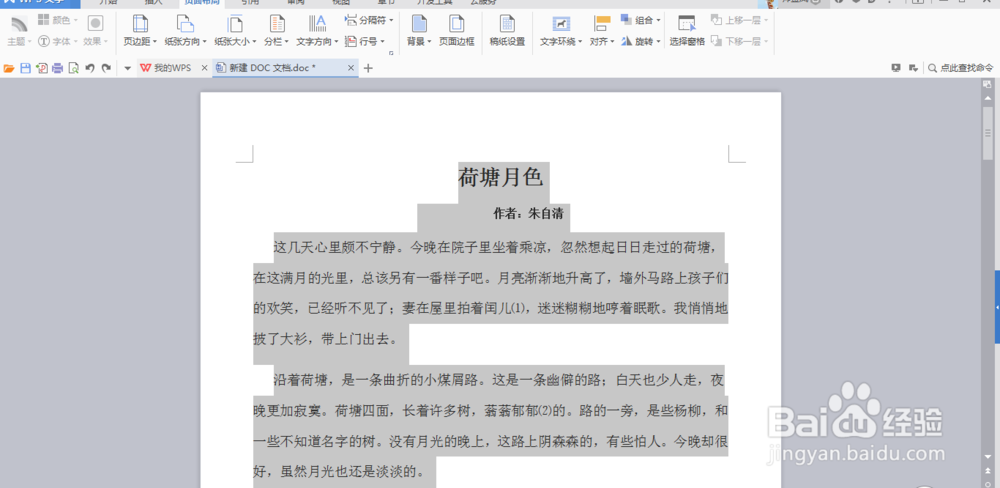This screenshot has height=488, width=1000.
Task: Redo the last action
Action: pos(107,68)
